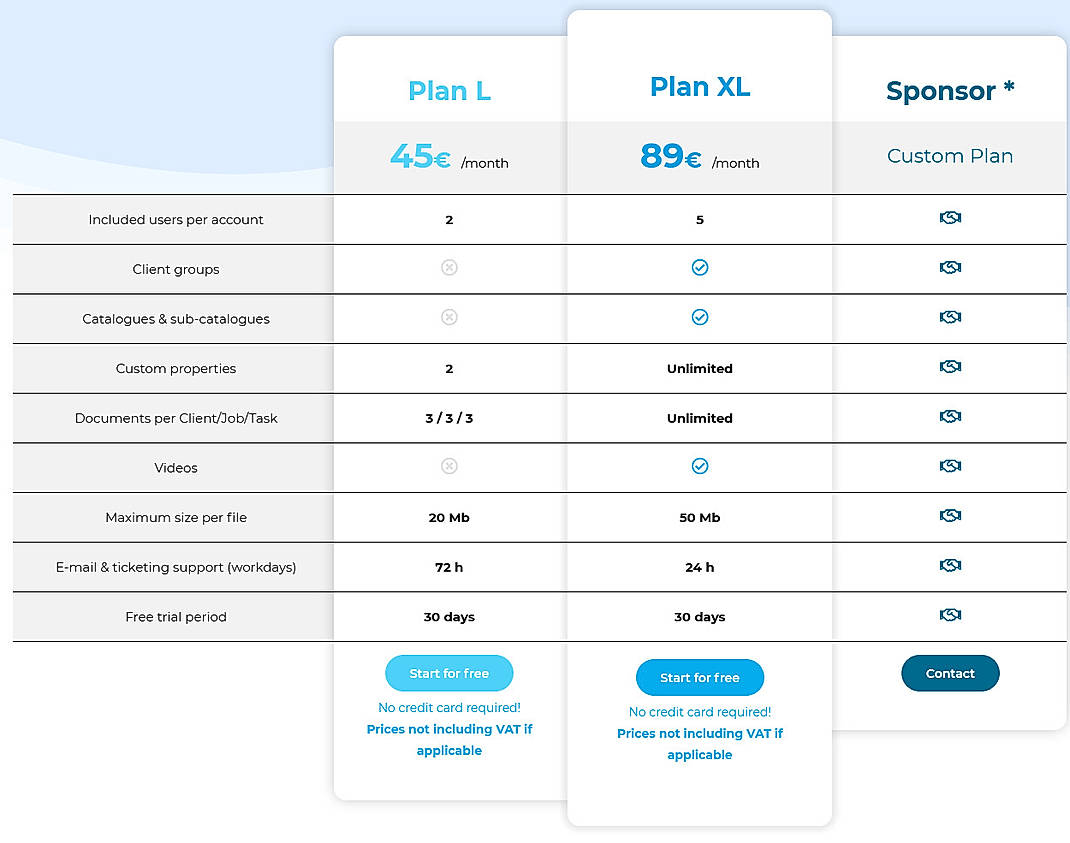1070x843 pixels.
Task: Click the handshake icon for Catalogues & sub-catalogues
Action: click(x=950, y=318)
